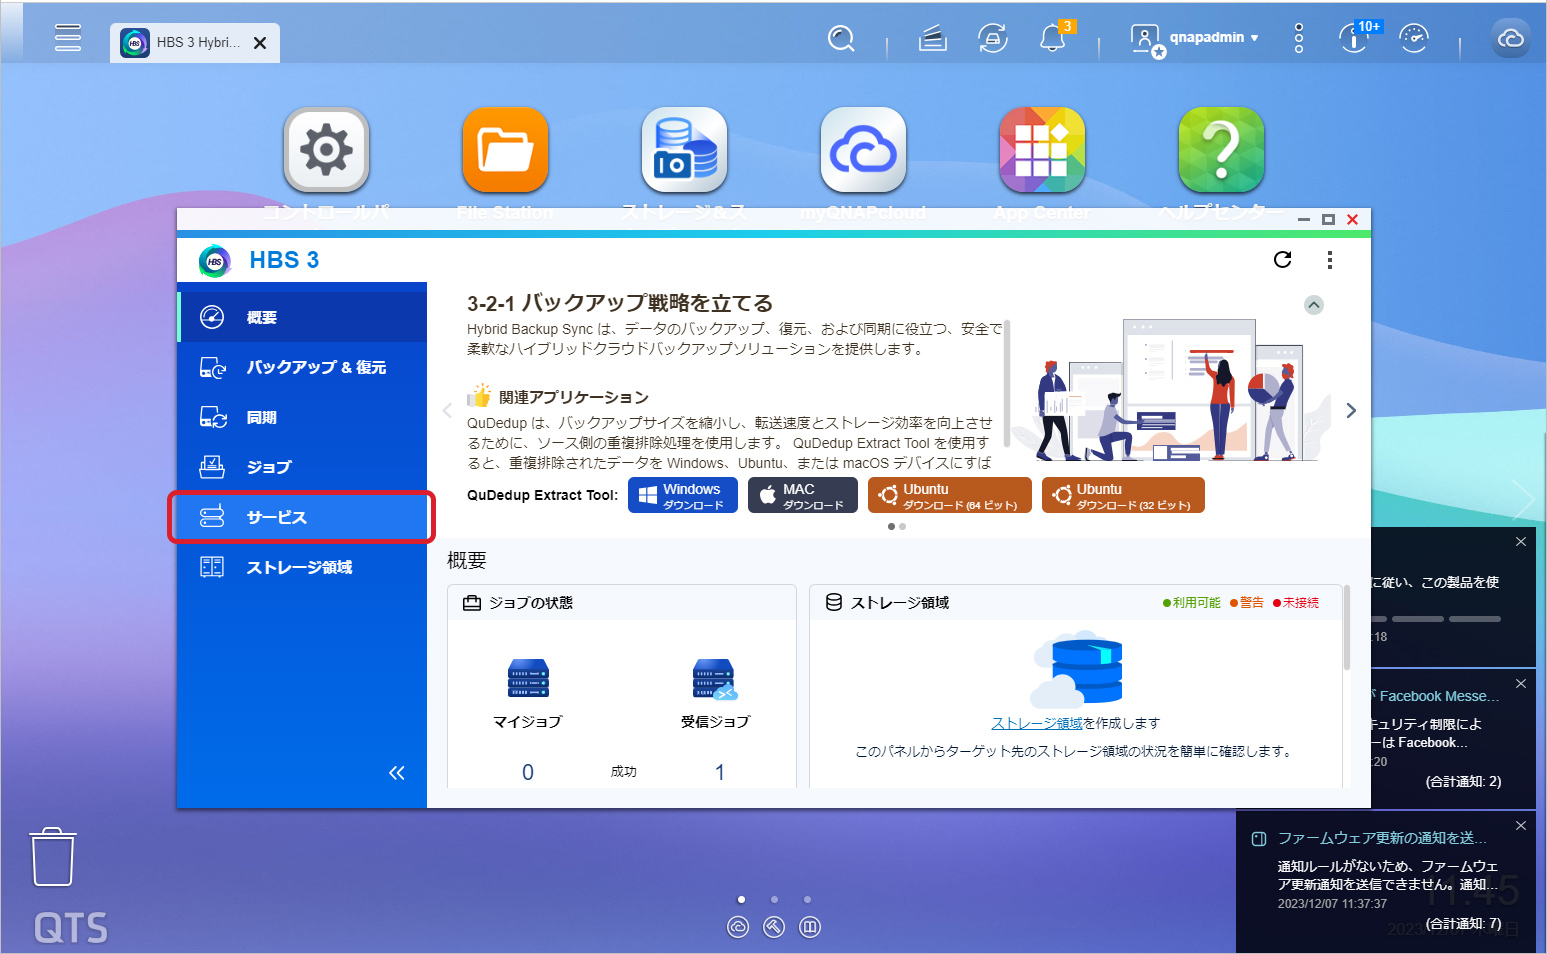Select 同期 in the HBS 3 sidebar
The width and height of the screenshot is (1547, 954).
pos(303,417)
